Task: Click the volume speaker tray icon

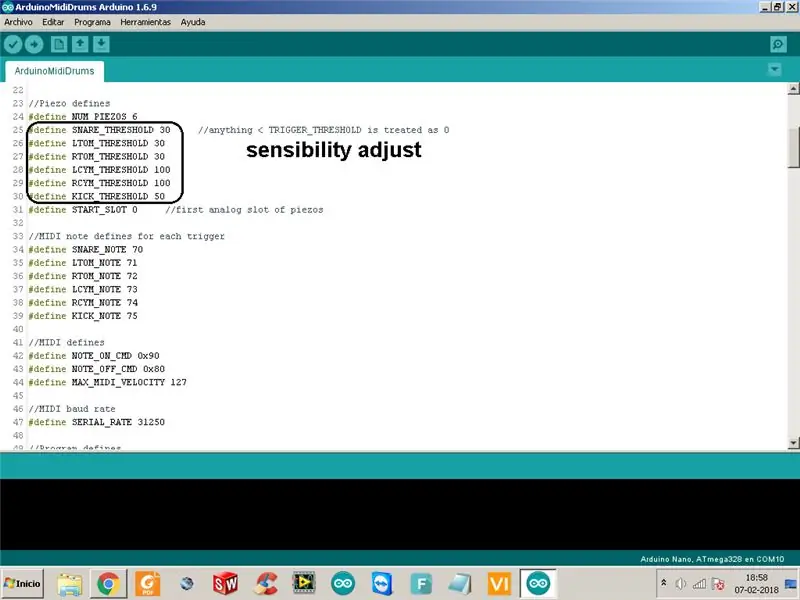Action: coord(680,583)
